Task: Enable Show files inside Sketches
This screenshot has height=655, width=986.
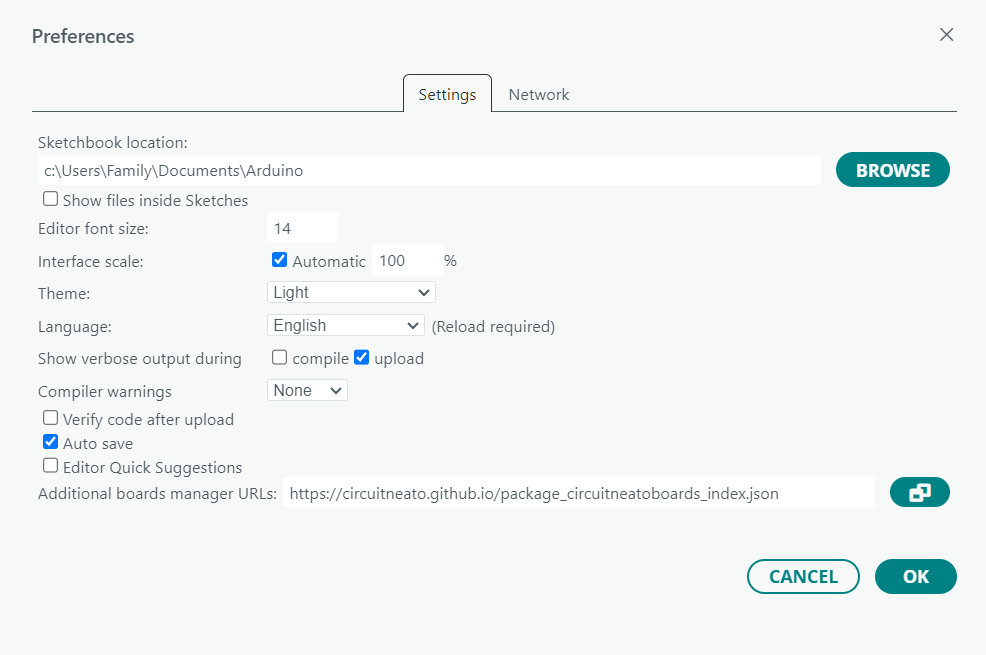Action: coord(50,199)
